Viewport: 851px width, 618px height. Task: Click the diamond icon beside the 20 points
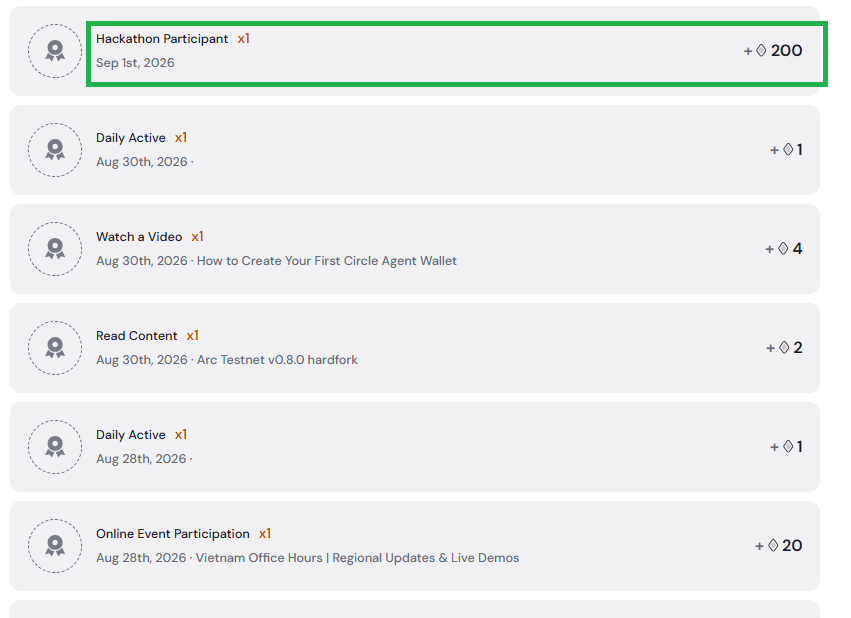773,545
